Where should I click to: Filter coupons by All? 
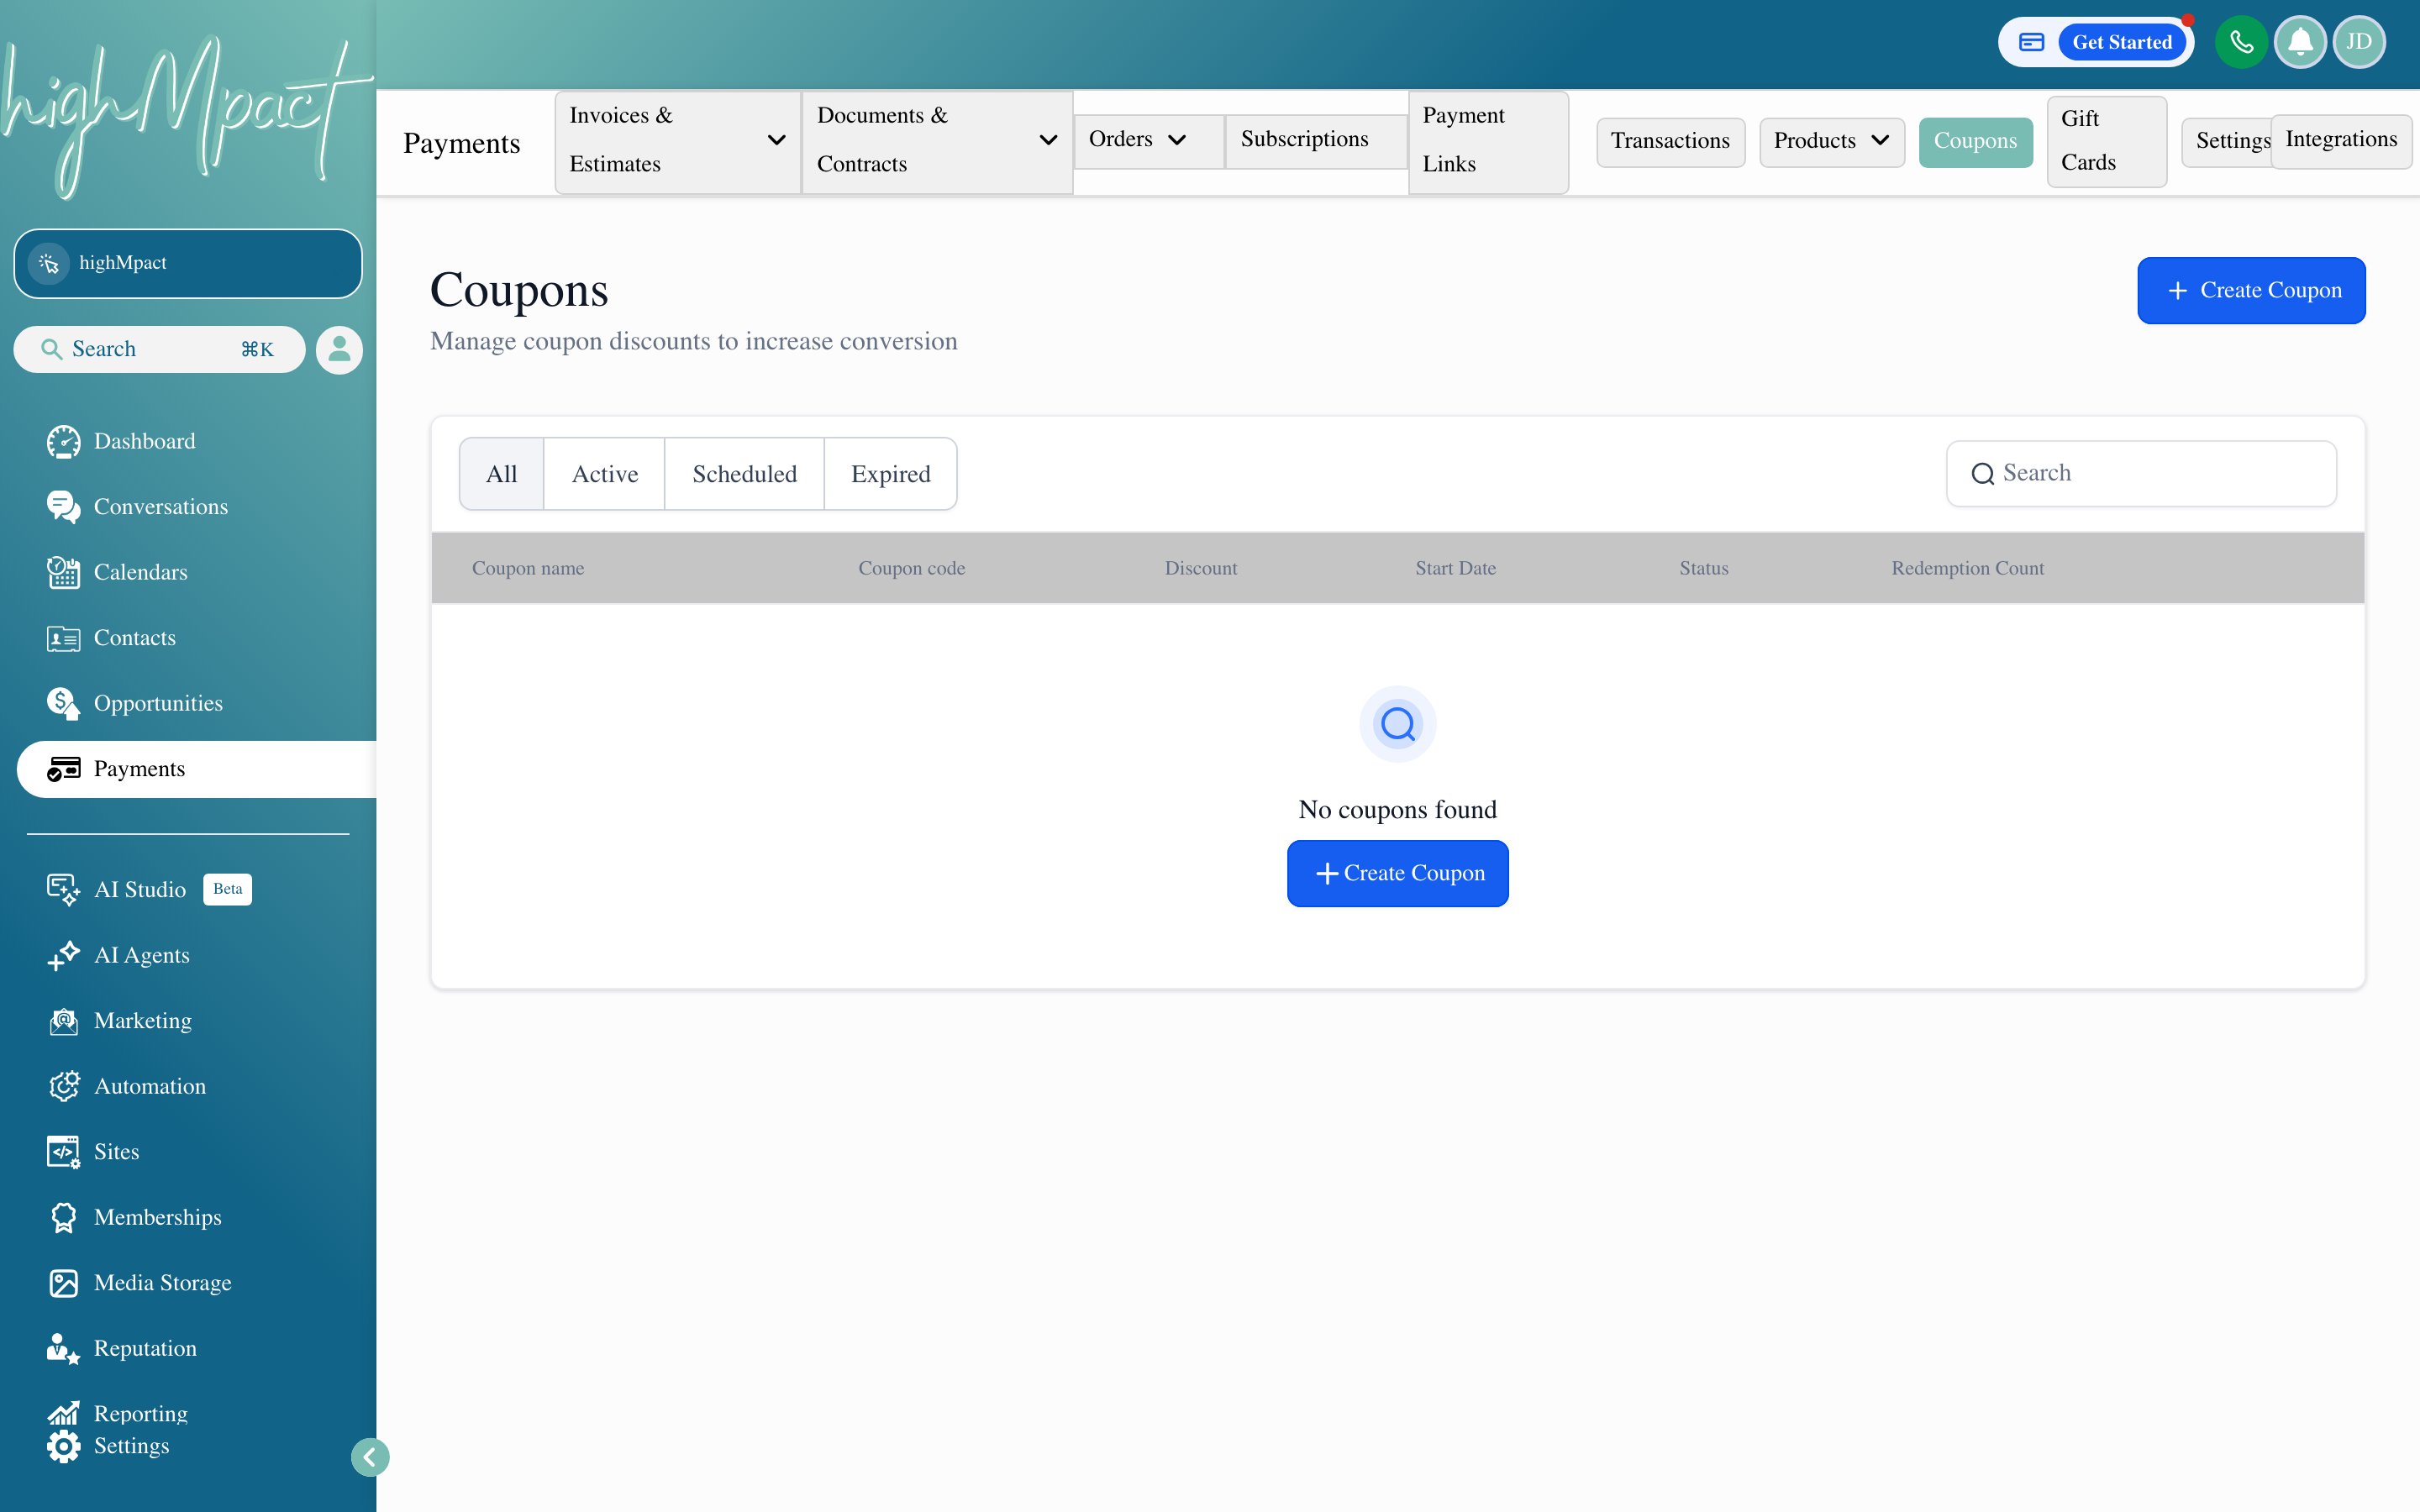click(501, 474)
